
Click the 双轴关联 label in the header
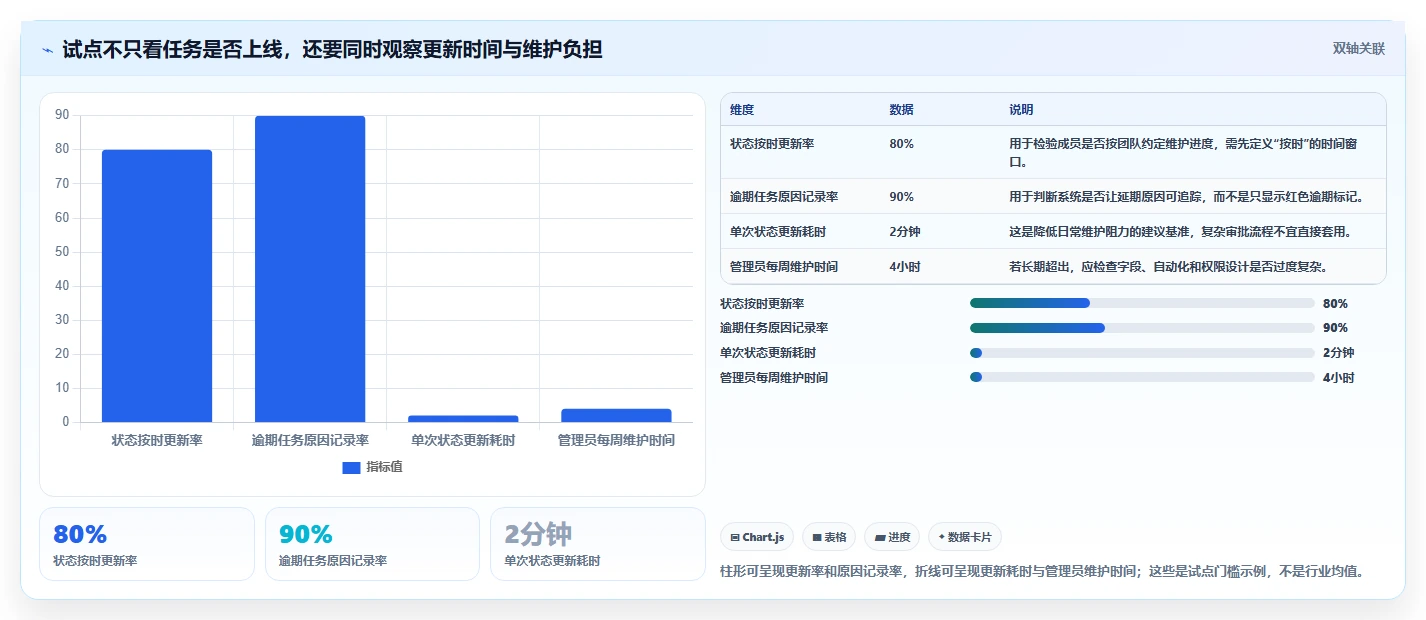[1359, 49]
